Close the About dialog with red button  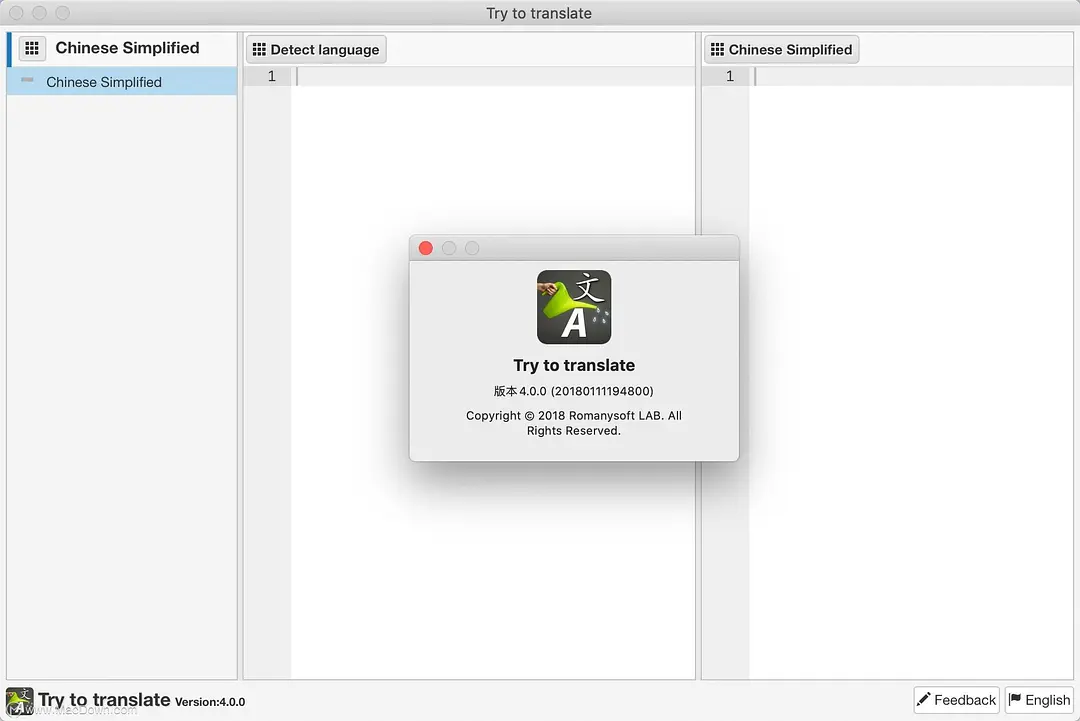pos(426,248)
